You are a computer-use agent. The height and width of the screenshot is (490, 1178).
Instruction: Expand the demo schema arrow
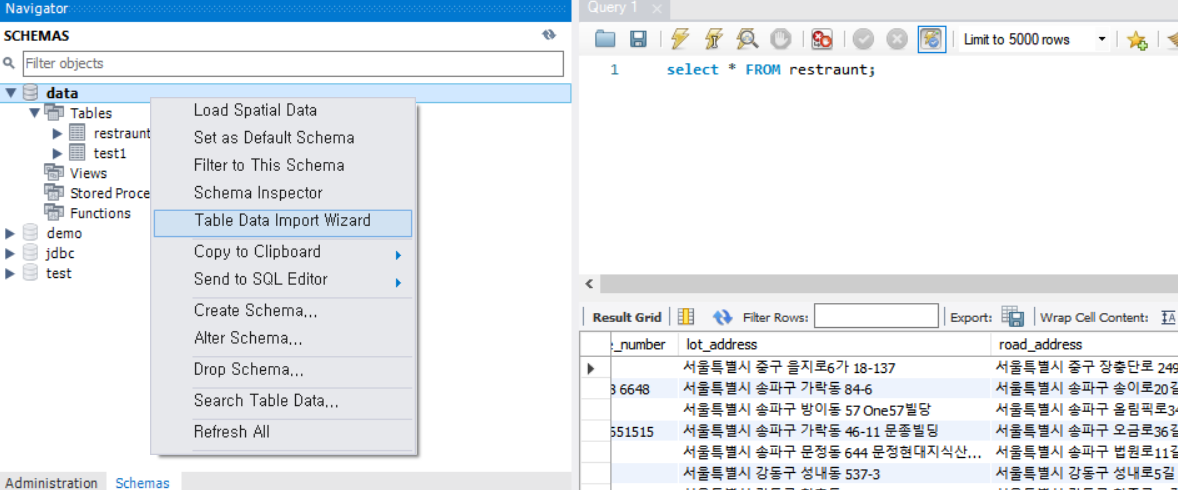point(10,234)
